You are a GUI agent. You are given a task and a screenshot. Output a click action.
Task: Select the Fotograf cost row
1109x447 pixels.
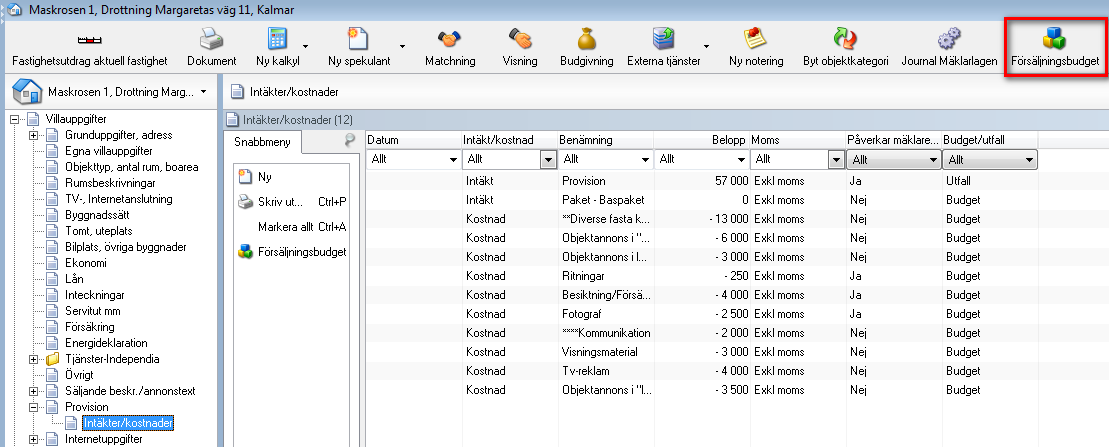point(702,314)
